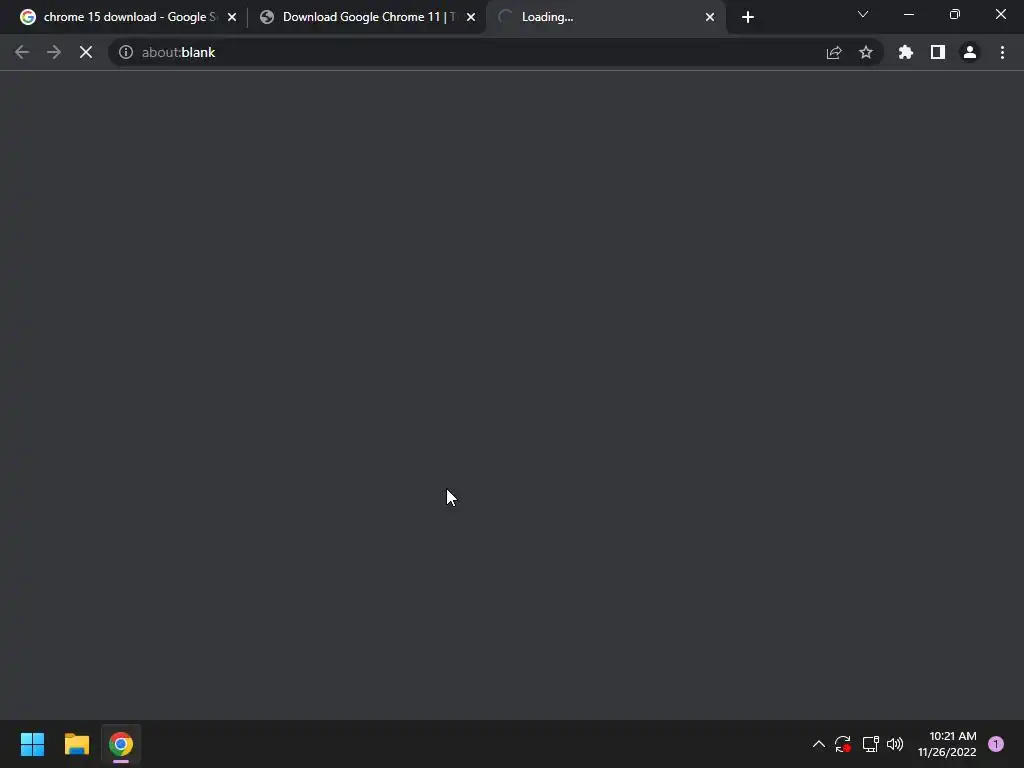Open the Windows Start menu
This screenshot has height=768, width=1024.
point(32,744)
